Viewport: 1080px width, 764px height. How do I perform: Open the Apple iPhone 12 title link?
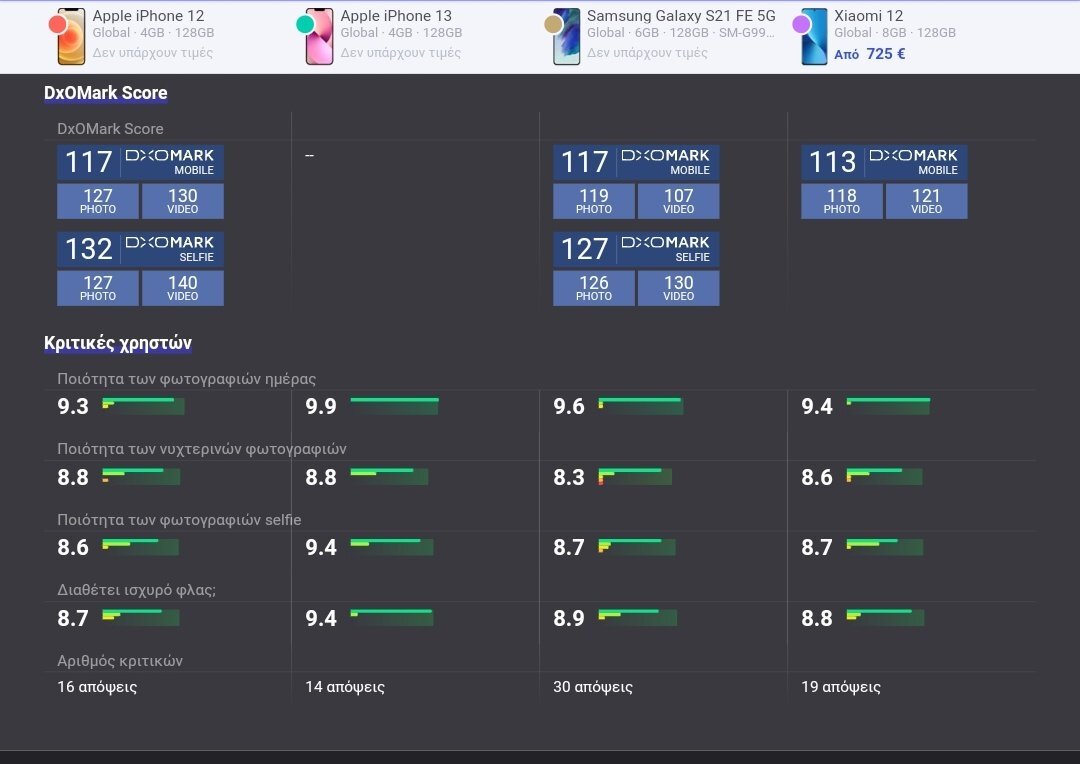point(148,15)
